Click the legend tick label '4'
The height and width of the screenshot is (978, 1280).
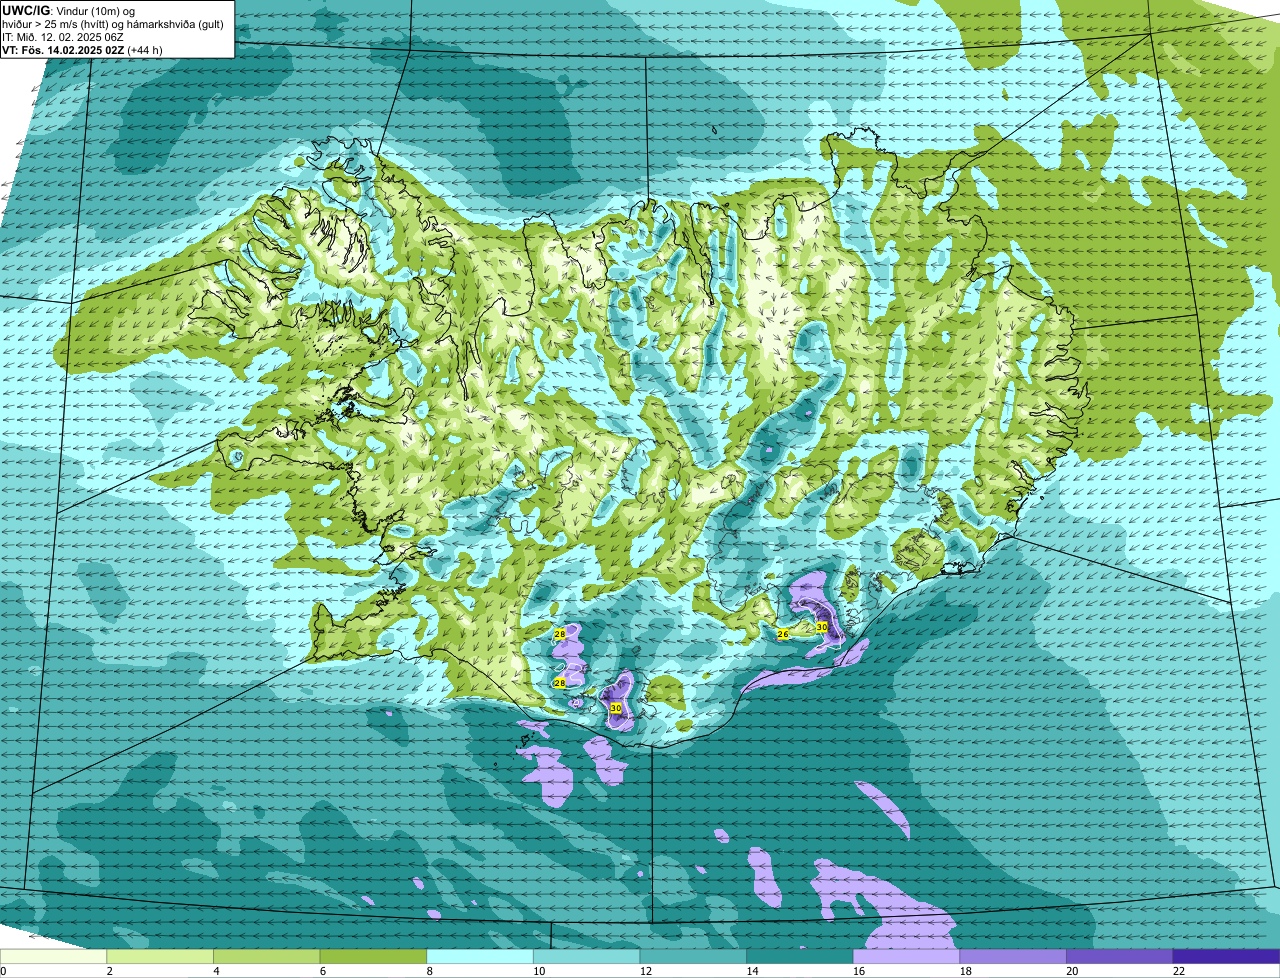pyautogui.click(x=215, y=971)
